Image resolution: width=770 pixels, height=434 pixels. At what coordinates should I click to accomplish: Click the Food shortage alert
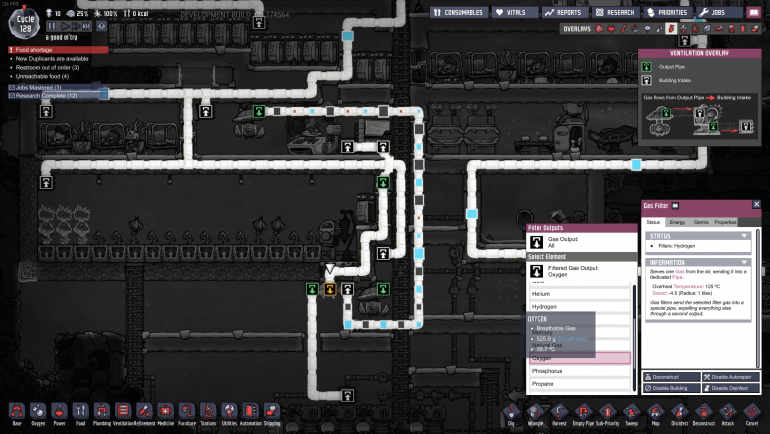click(x=58, y=50)
